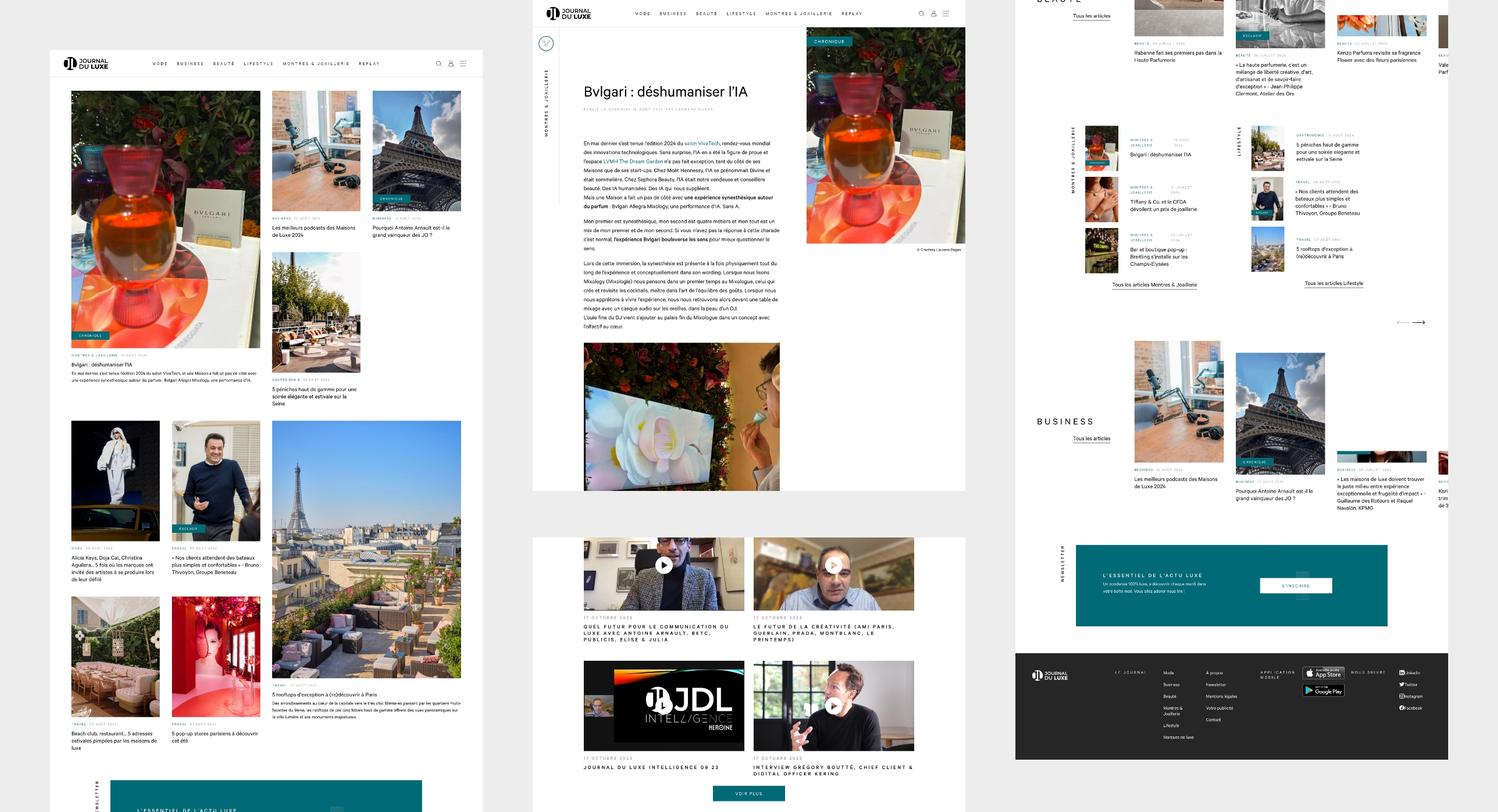Select Replay in article page navigation
This screenshot has width=1498, height=812.
[x=852, y=14]
